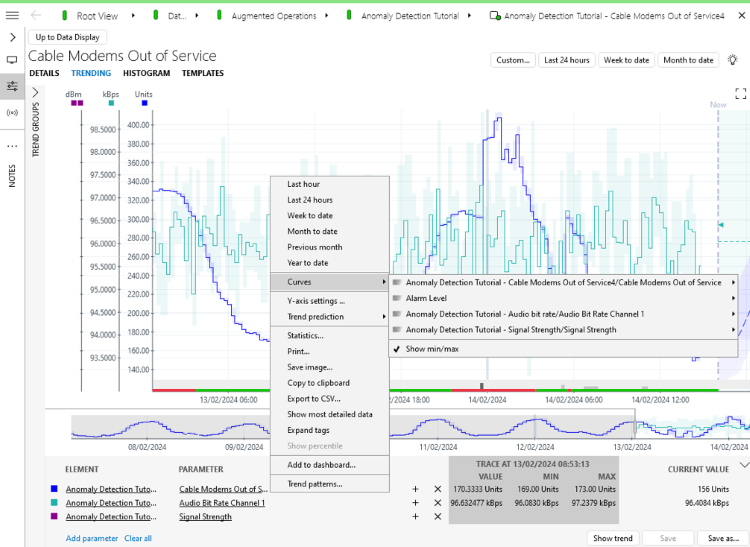The image size is (750, 547).
Task: Go back with the arrow button
Action: point(36,15)
